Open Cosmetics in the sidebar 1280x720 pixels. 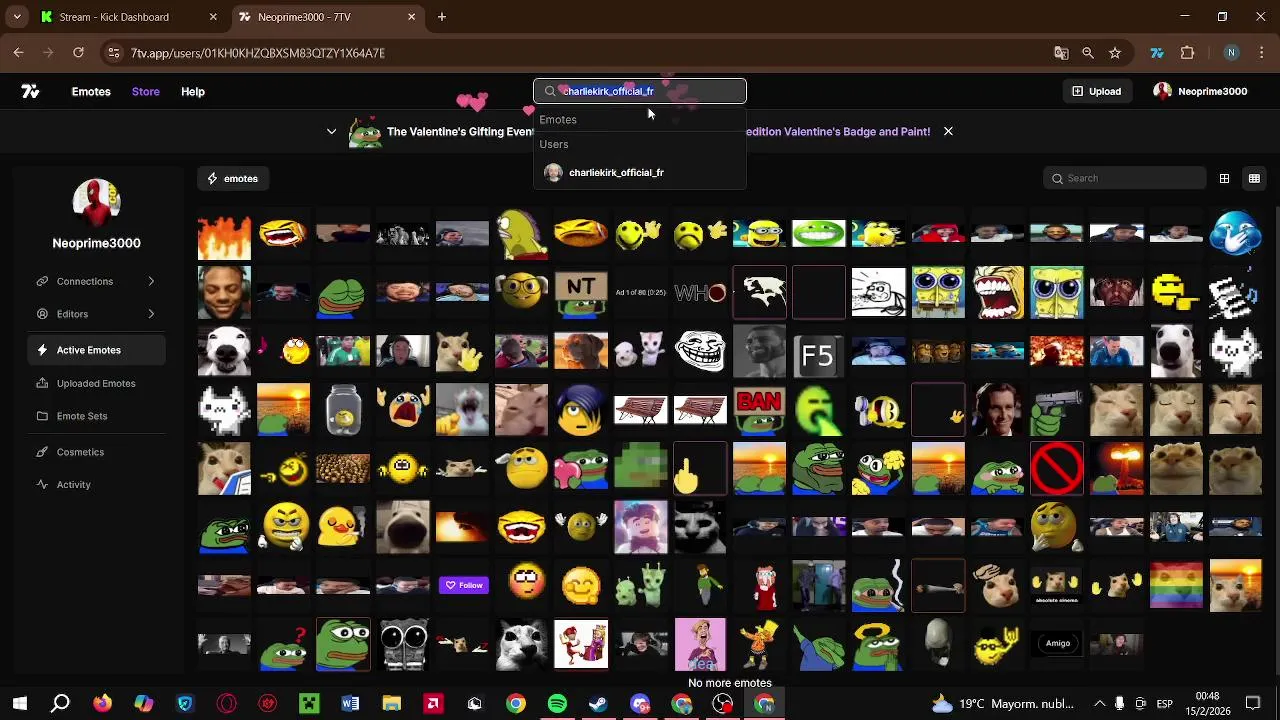point(96,452)
